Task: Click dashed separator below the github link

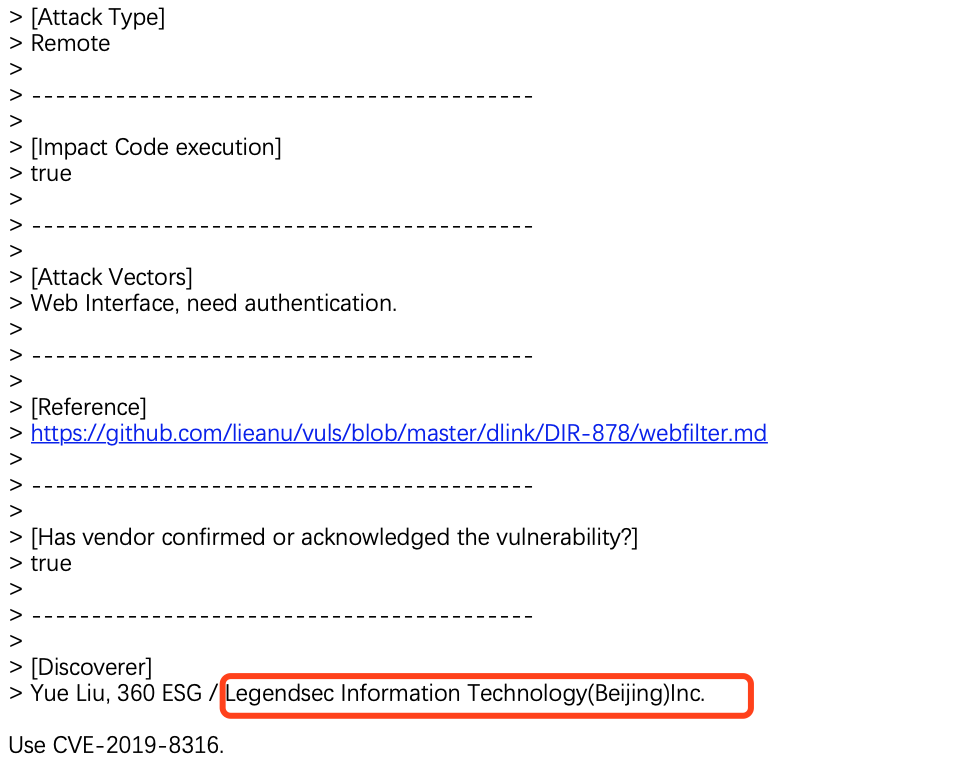Action: click(x=282, y=486)
